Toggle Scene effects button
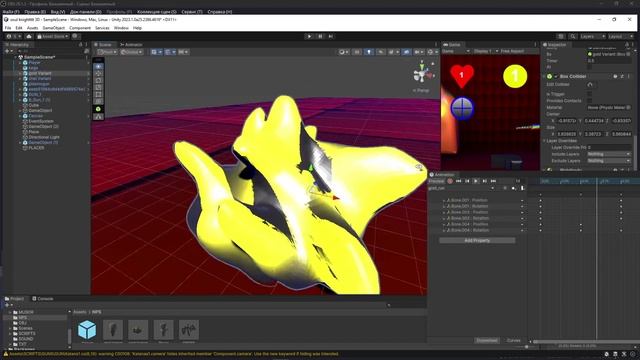This screenshot has height=360, width=640. [x=392, y=52]
